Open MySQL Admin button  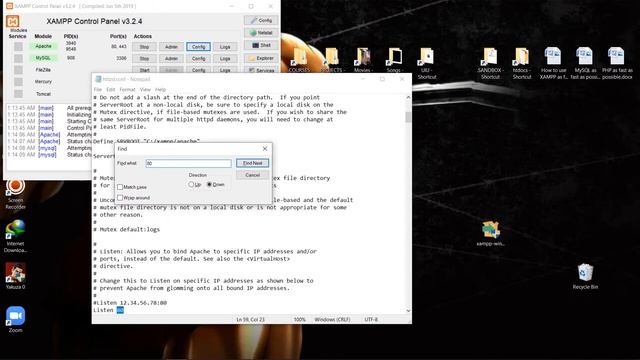(171, 58)
